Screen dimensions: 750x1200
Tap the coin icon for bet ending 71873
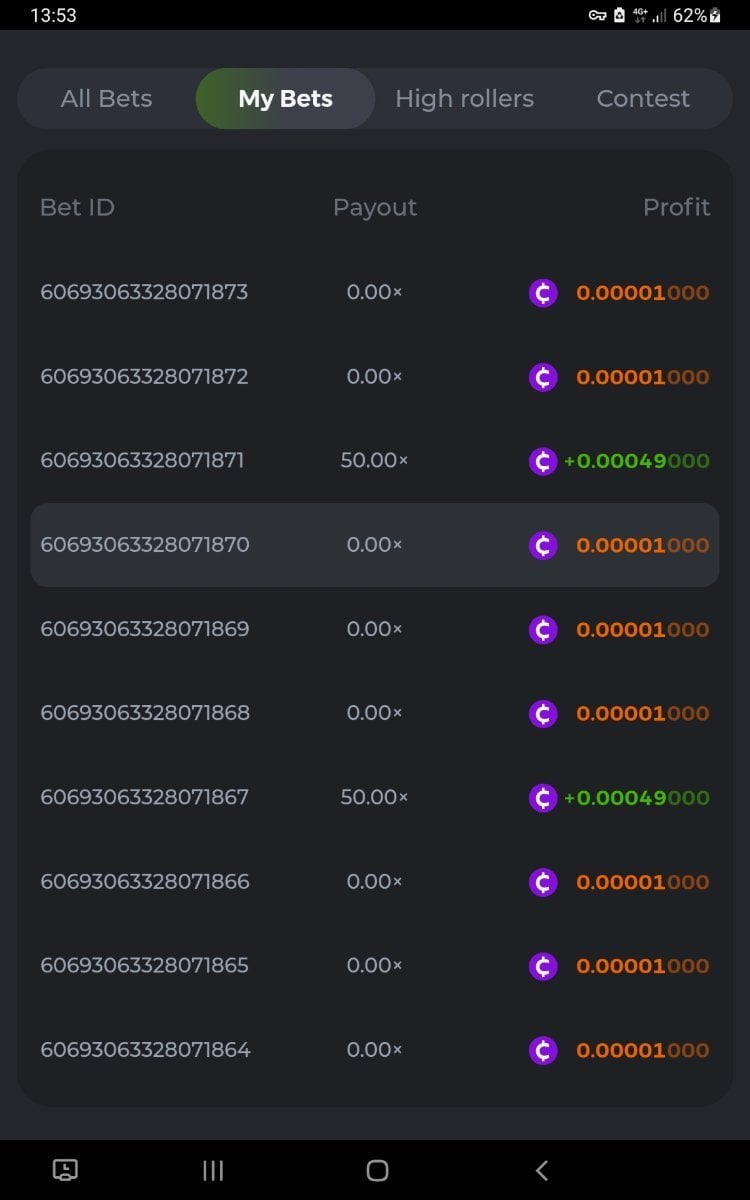543,293
